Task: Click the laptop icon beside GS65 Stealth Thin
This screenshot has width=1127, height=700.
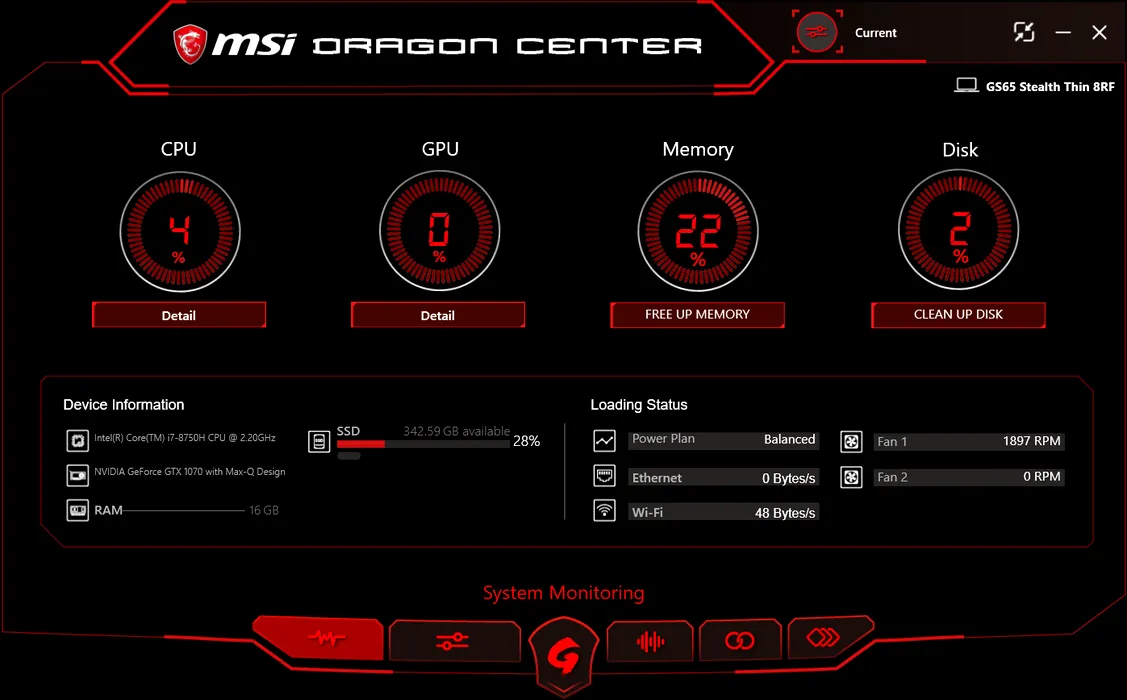Action: pos(966,86)
